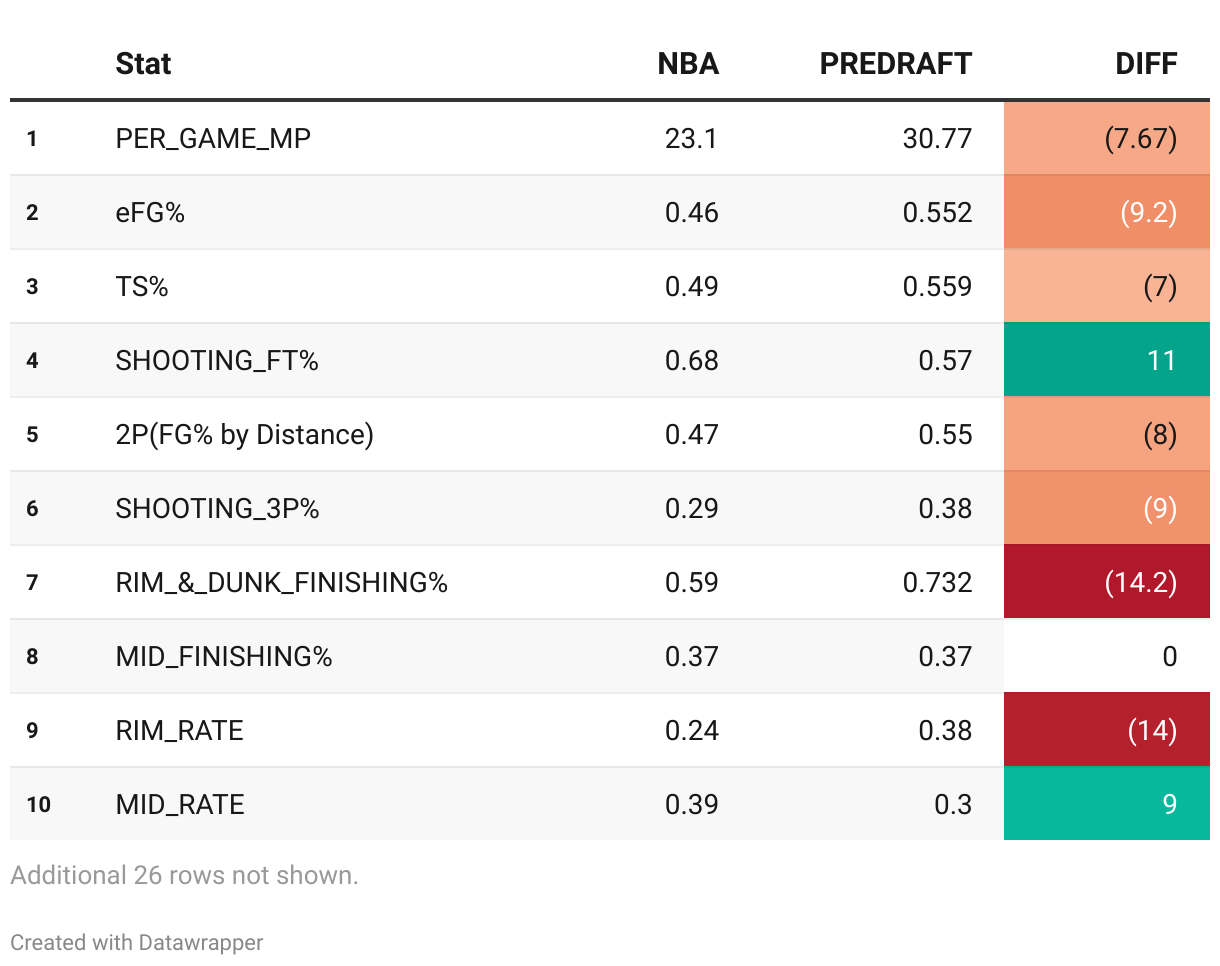Select the MID_RATE row label
Screen dimensions: 1220x966
point(180,804)
